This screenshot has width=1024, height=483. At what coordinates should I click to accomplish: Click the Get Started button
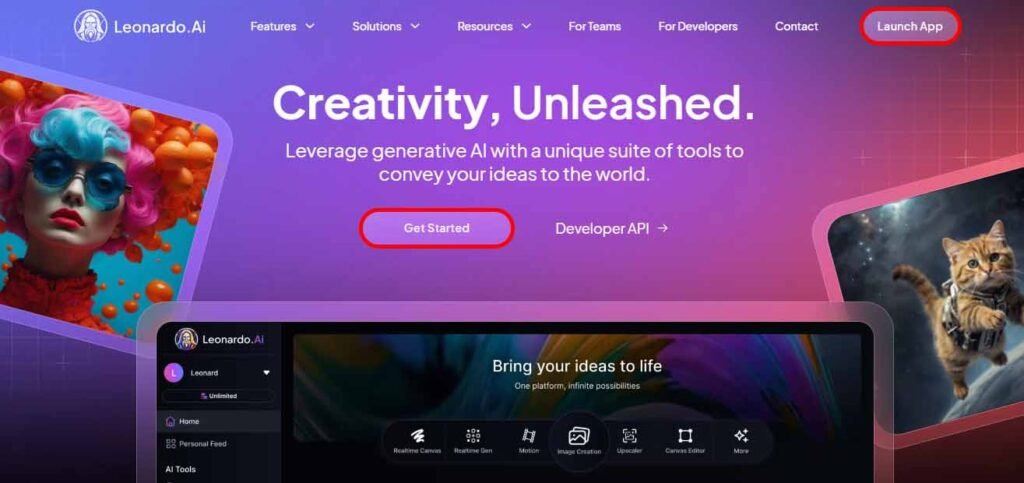click(x=436, y=228)
